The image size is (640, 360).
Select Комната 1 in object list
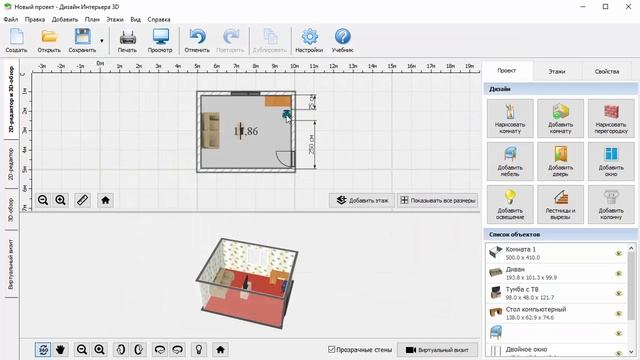point(556,253)
